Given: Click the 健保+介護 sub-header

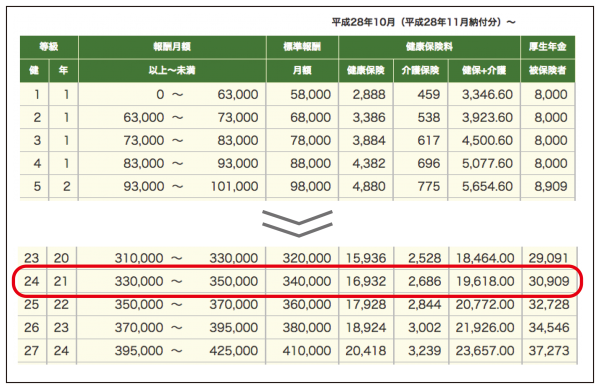Looking at the screenshot, I should coord(484,70).
